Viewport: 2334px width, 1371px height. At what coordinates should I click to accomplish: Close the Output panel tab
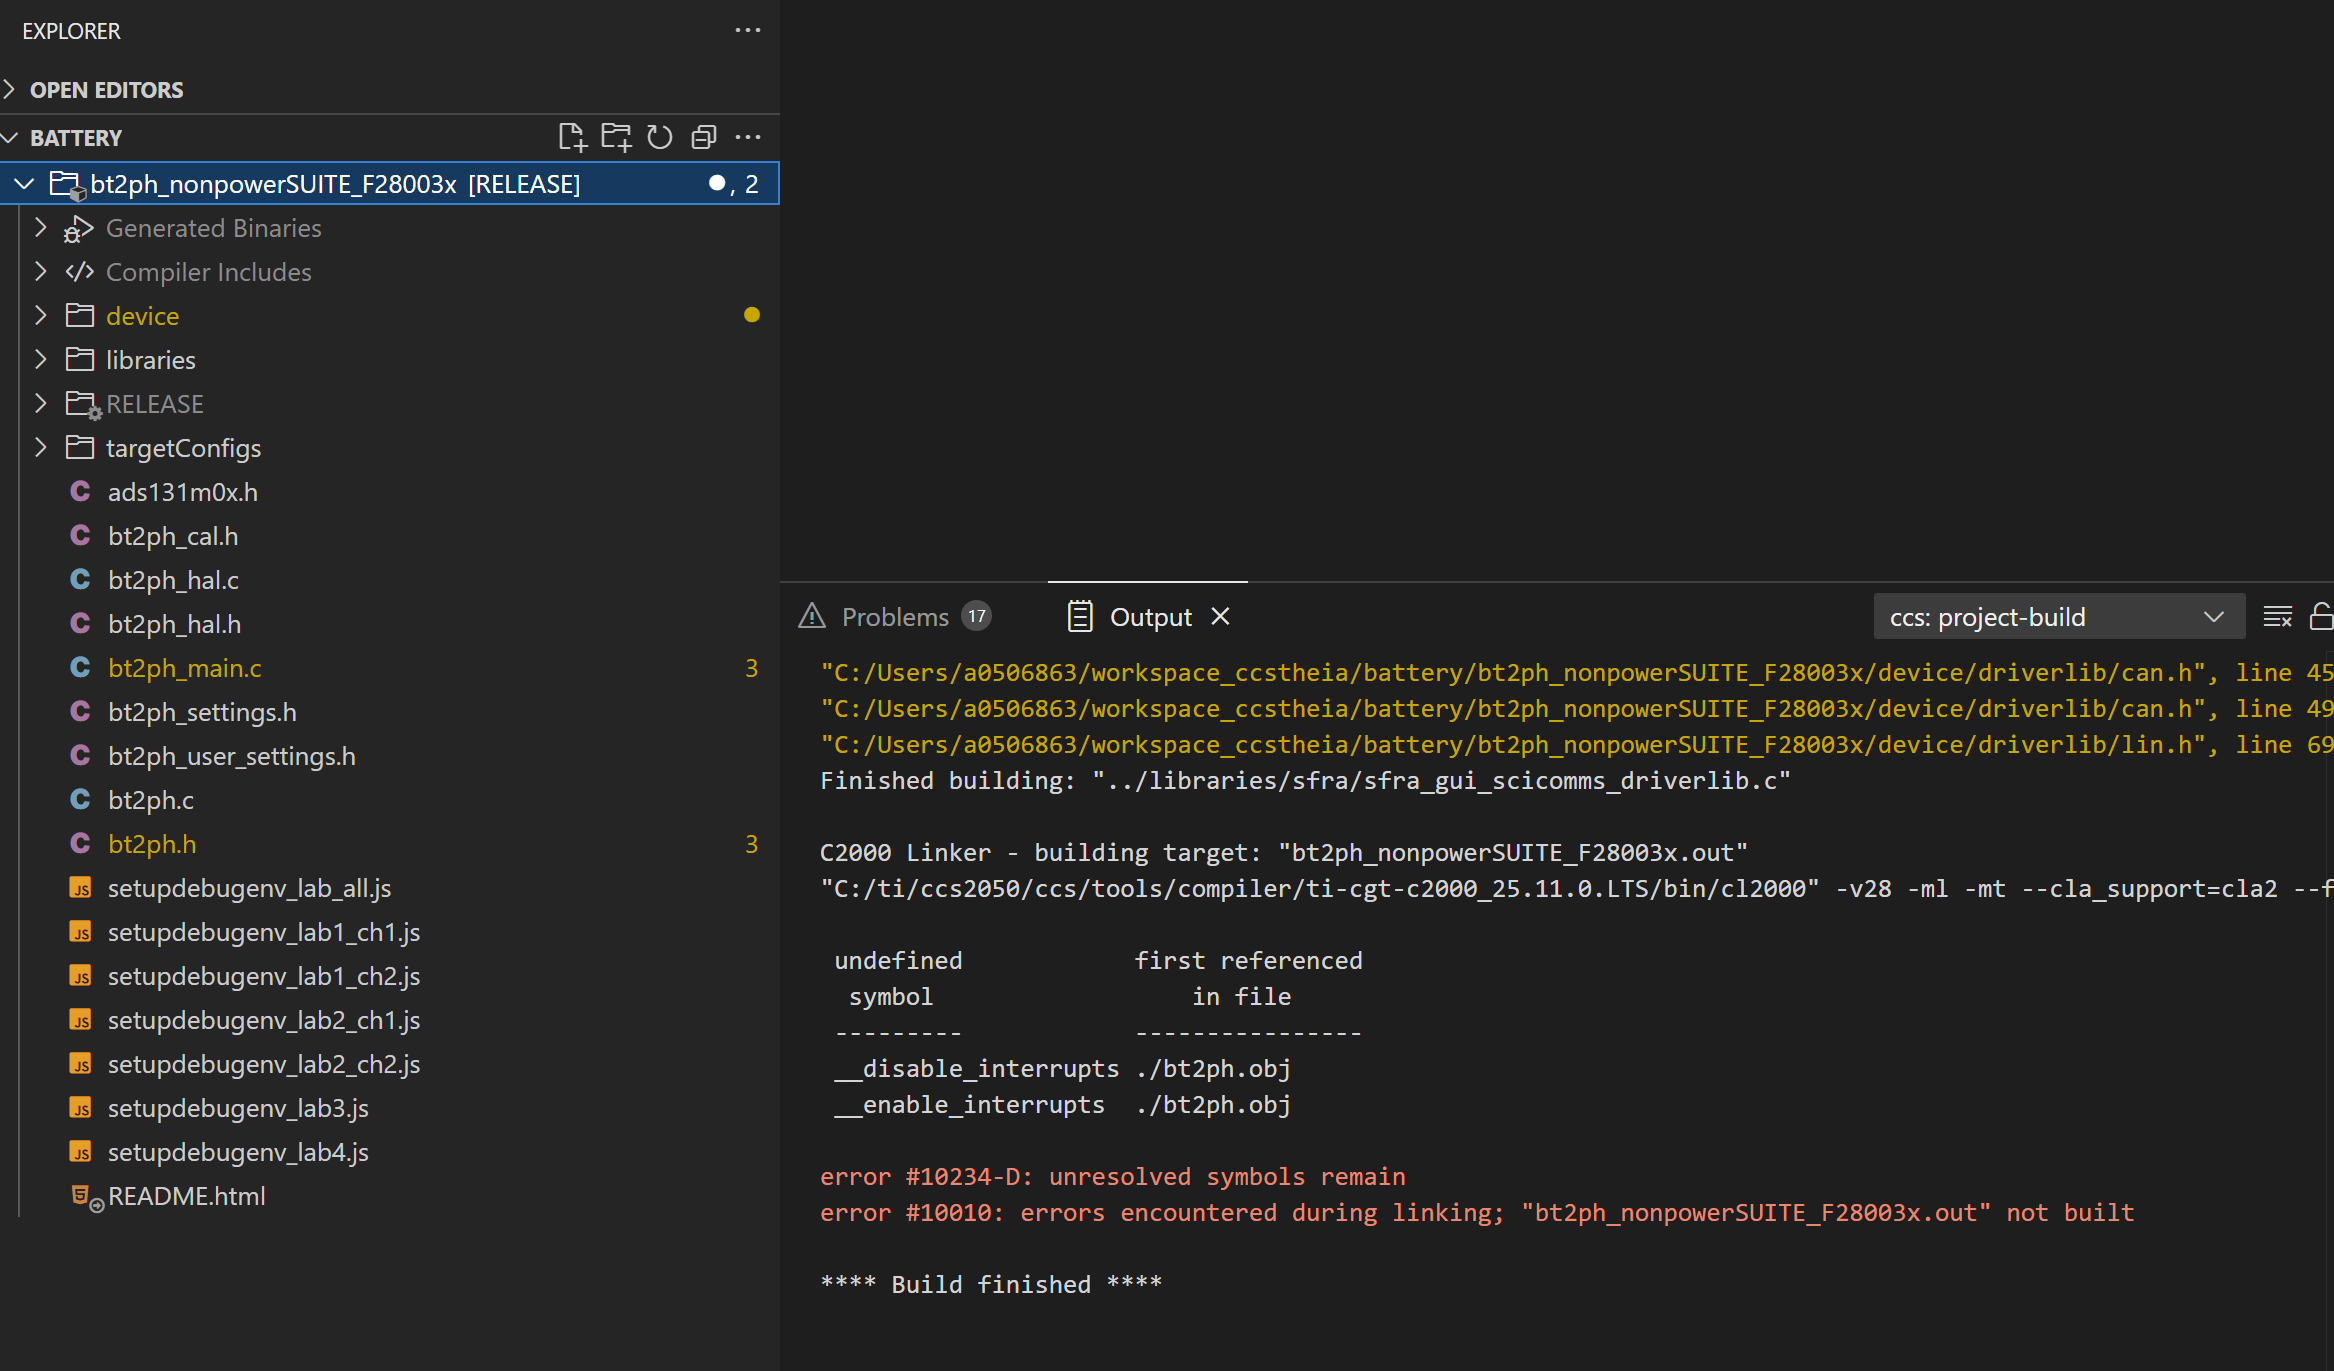(1220, 616)
